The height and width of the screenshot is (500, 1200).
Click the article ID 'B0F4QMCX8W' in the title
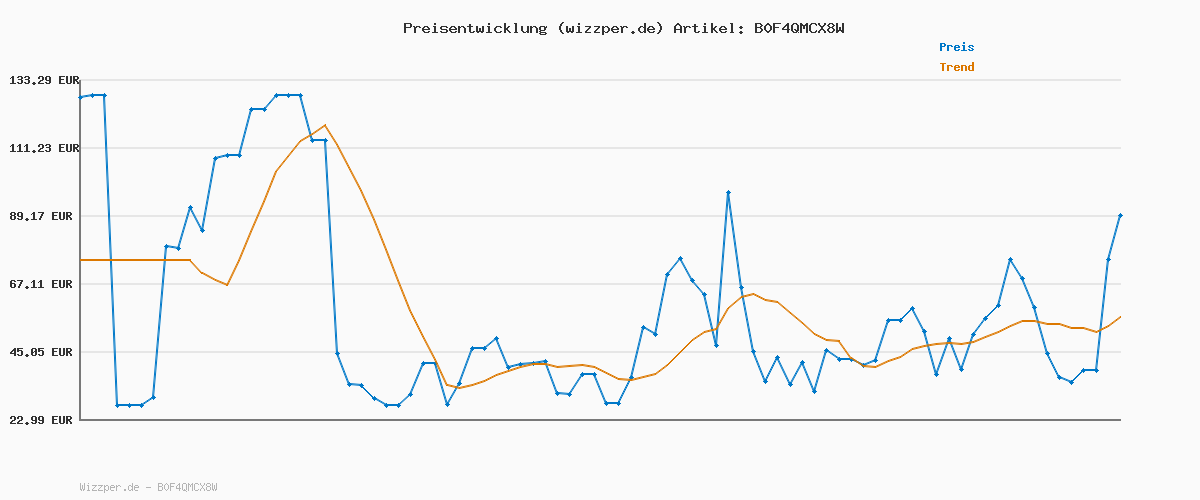[x=798, y=28]
